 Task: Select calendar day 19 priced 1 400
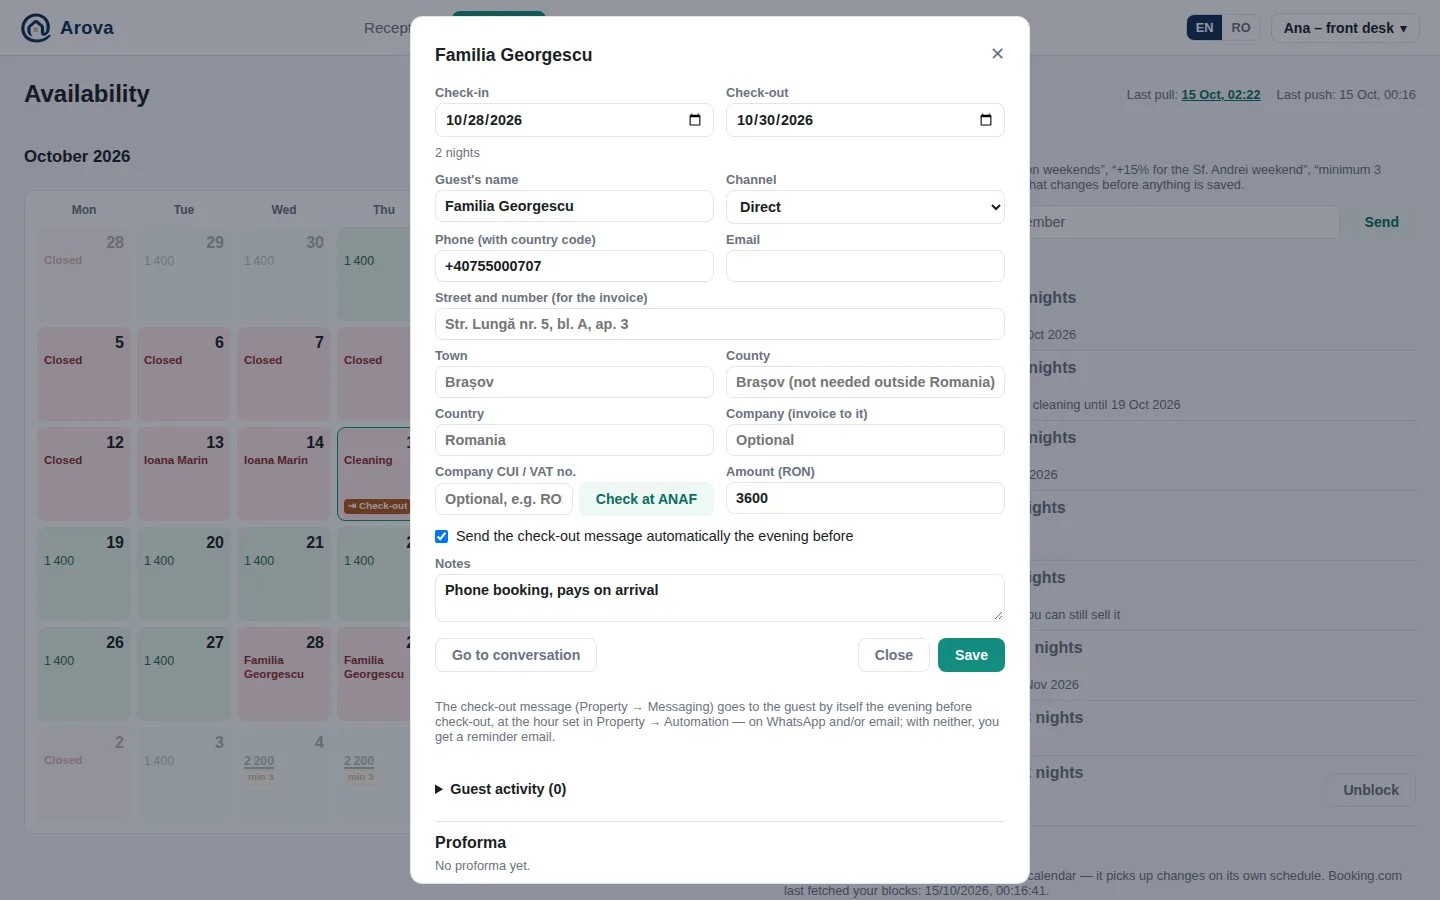coord(84,574)
